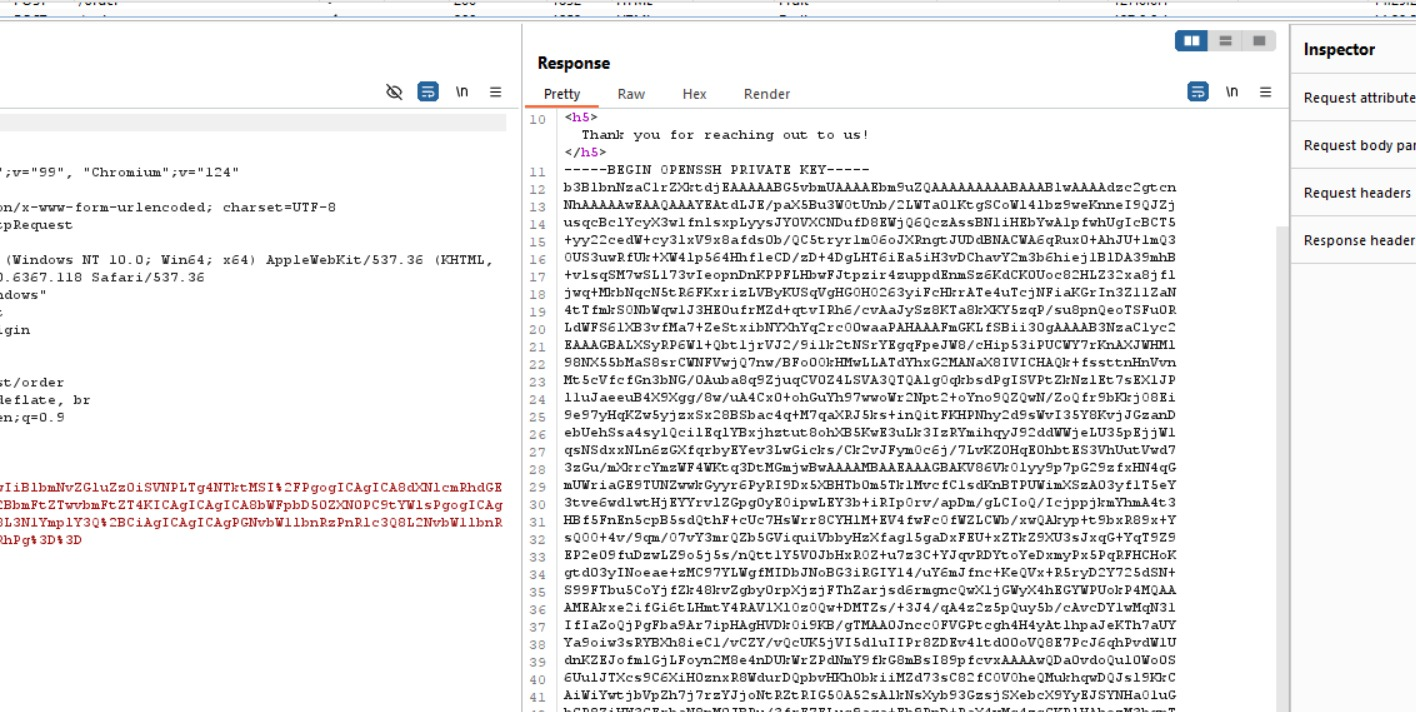
Task: Switch to the Pretty response tab
Action: click(x=561, y=94)
